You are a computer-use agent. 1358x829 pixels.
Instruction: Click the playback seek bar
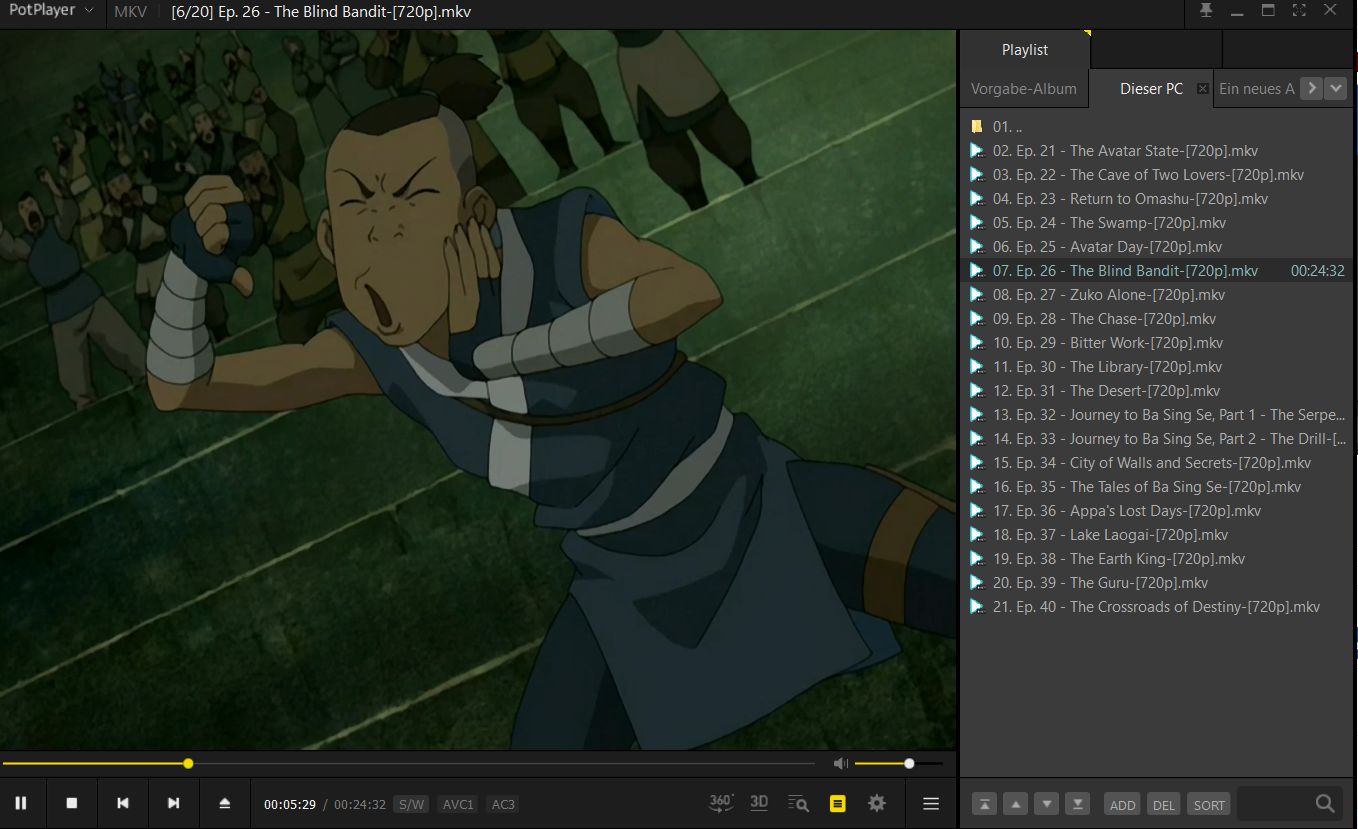tap(408, 763)
